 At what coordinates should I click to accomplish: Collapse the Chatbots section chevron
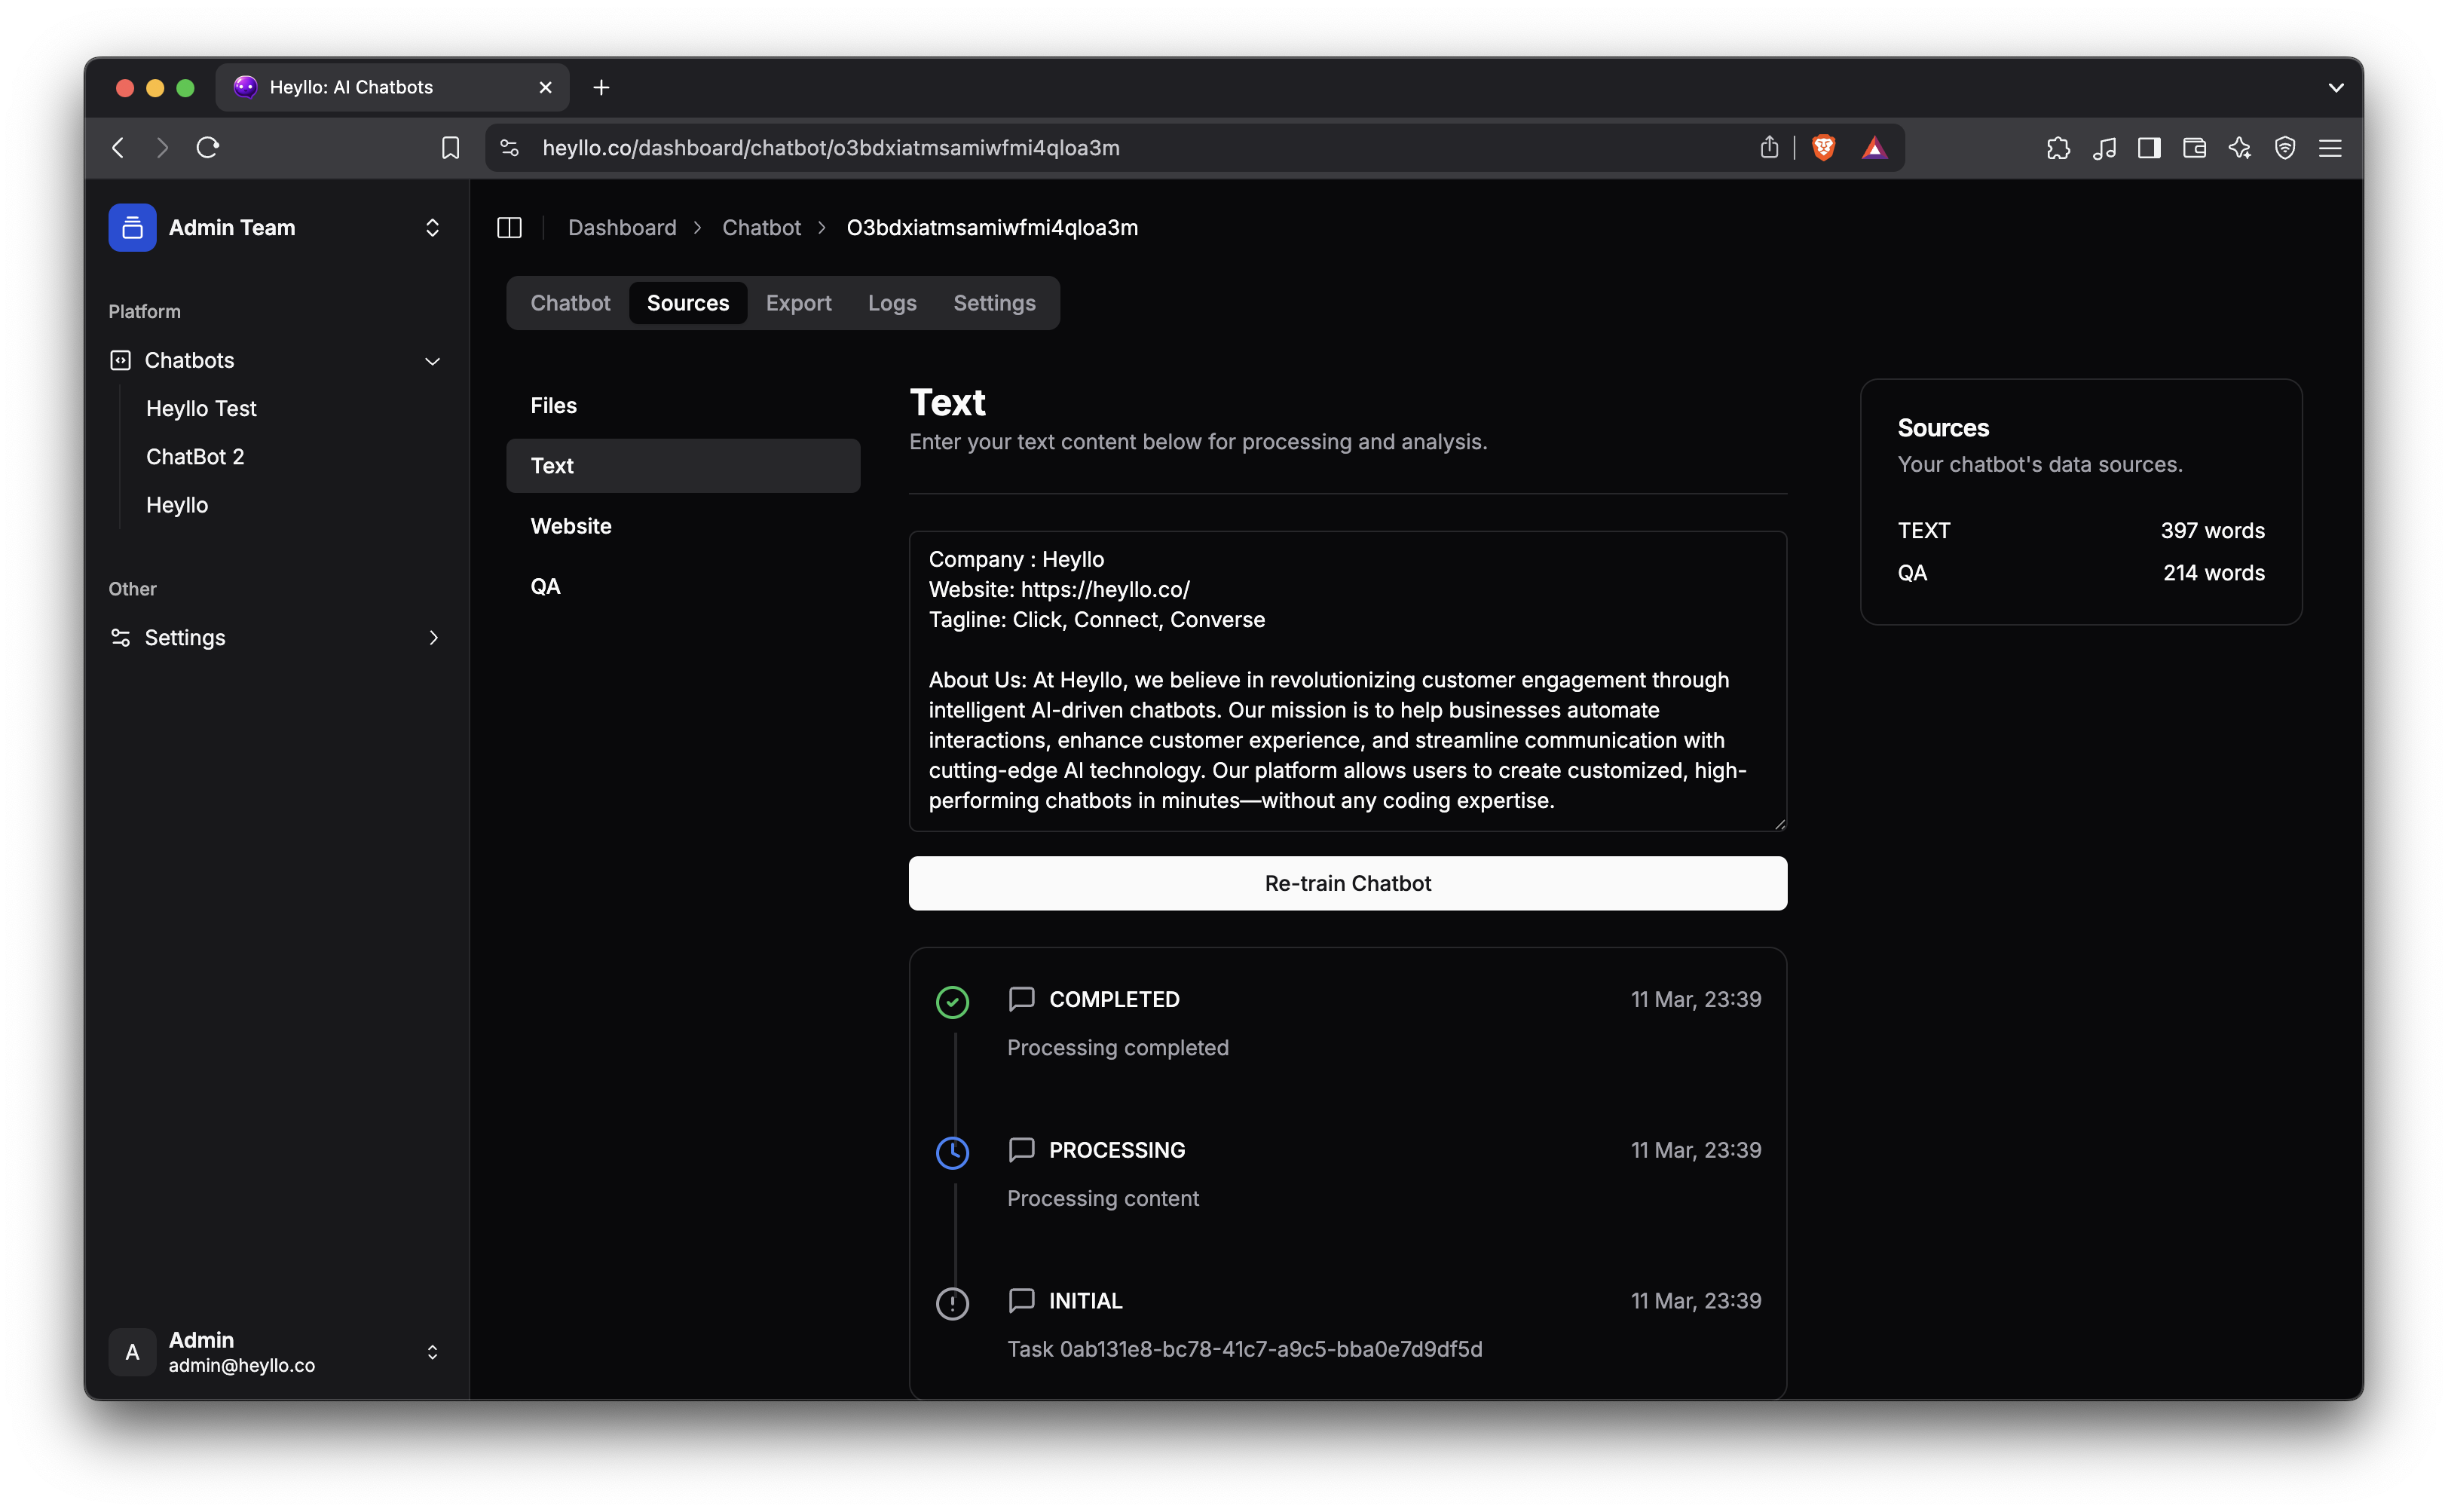pos(432,361)
